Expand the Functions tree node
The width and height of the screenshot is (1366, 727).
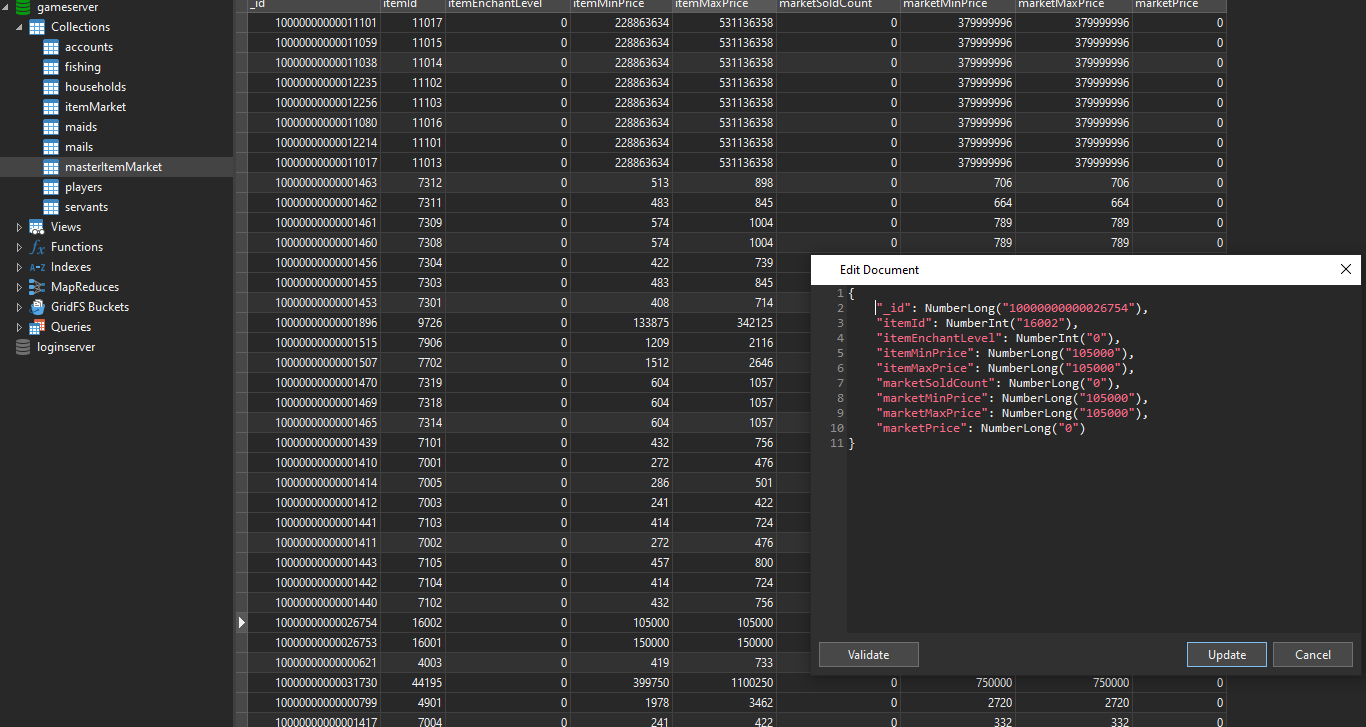click(x=19, y=247)
